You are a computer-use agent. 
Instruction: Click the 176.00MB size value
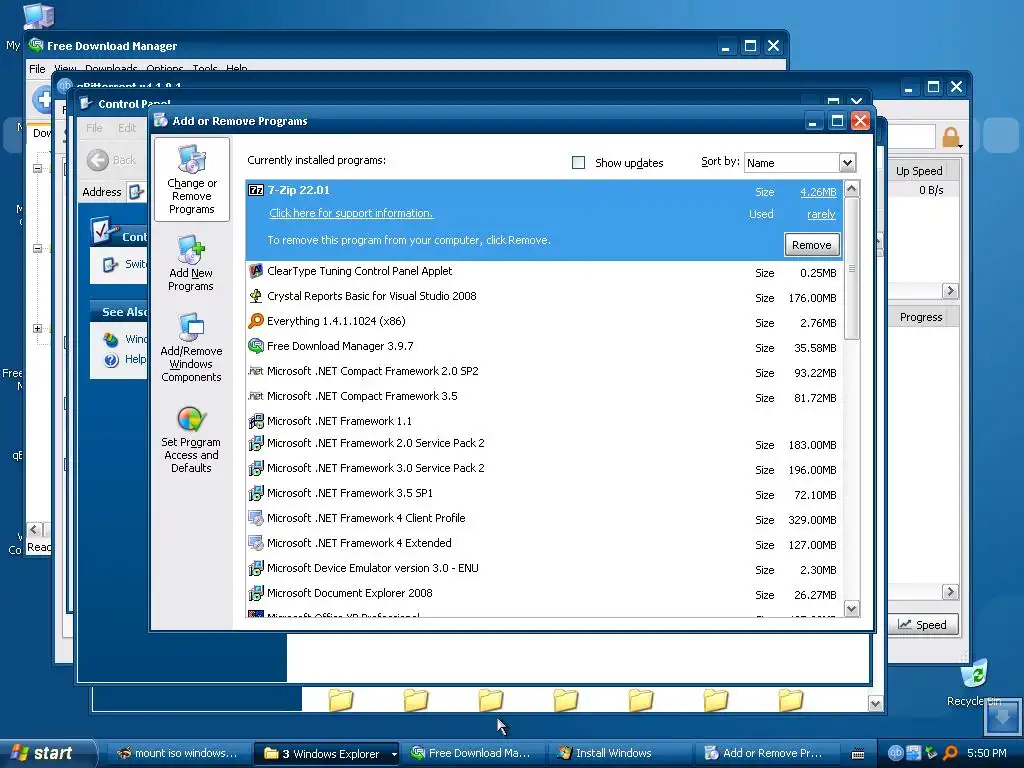(x=812, y=298)
